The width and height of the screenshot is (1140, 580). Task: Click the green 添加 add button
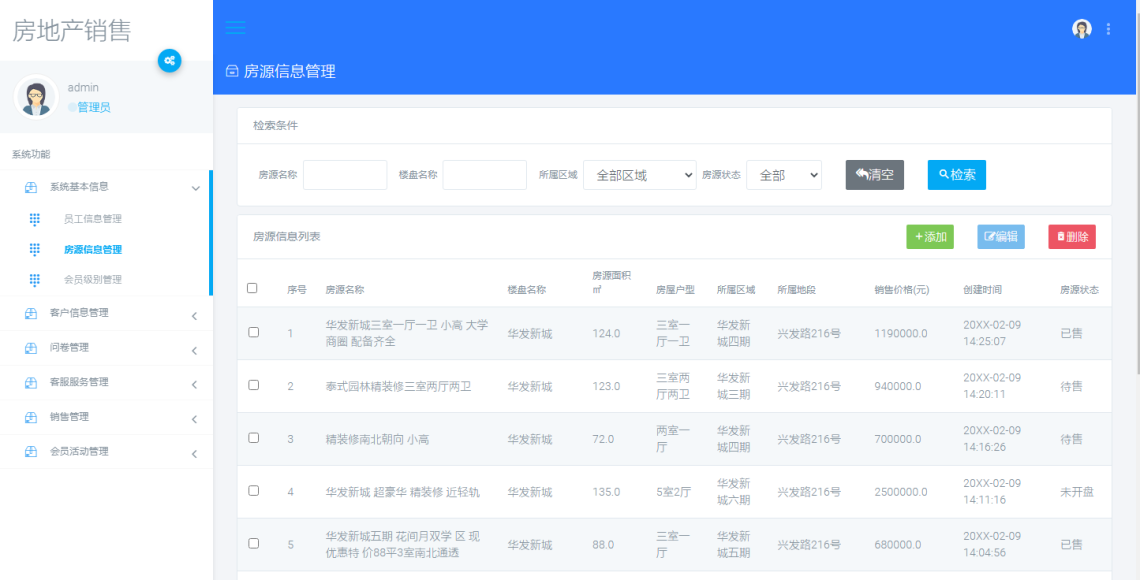pyautogui.click(x=929, y=236)
